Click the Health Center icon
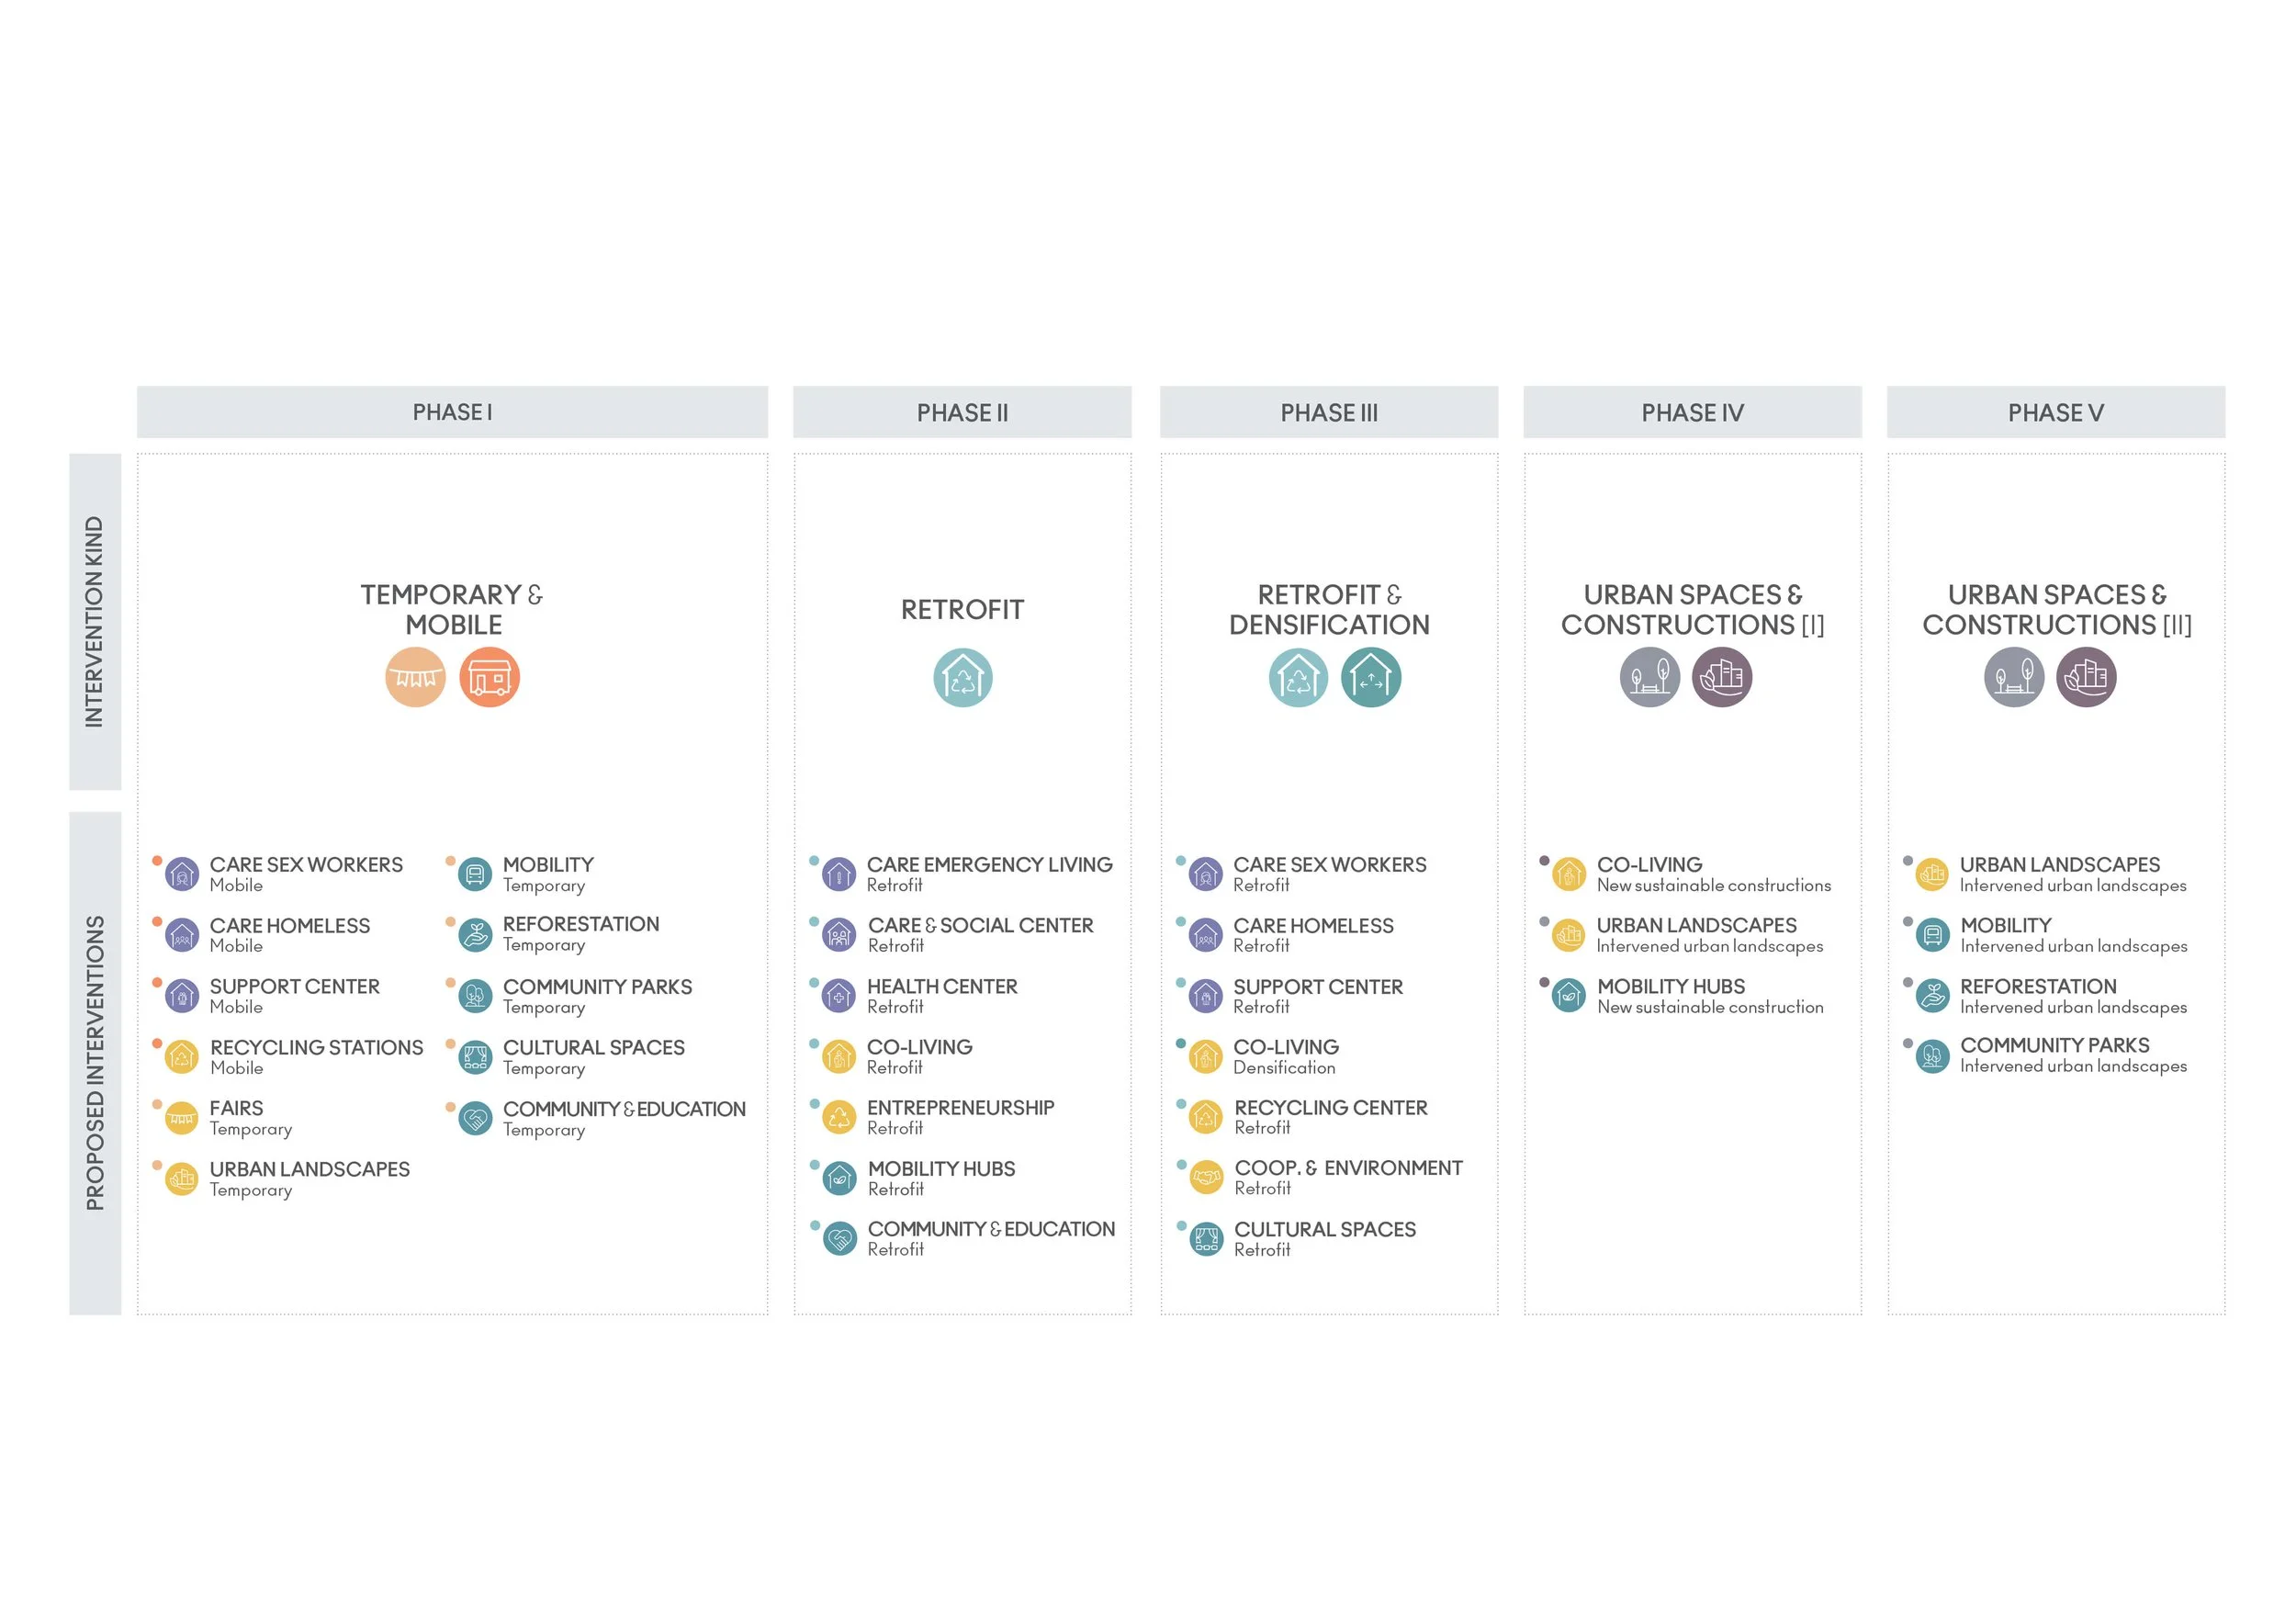2296x1624 pixels. click(839, 996)
